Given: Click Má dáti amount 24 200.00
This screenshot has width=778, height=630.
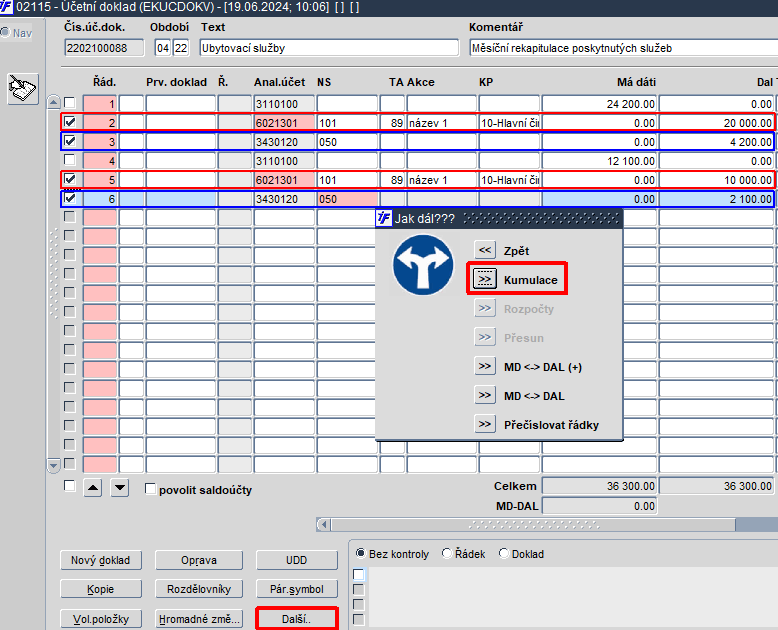Looking at the screenshot, I should 599,104.
